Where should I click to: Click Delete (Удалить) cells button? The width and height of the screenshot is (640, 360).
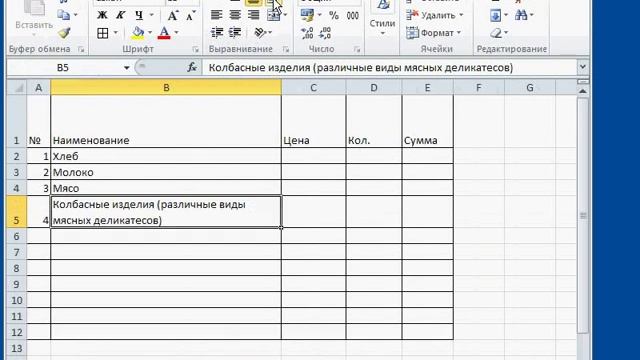(x=435, y=16)
